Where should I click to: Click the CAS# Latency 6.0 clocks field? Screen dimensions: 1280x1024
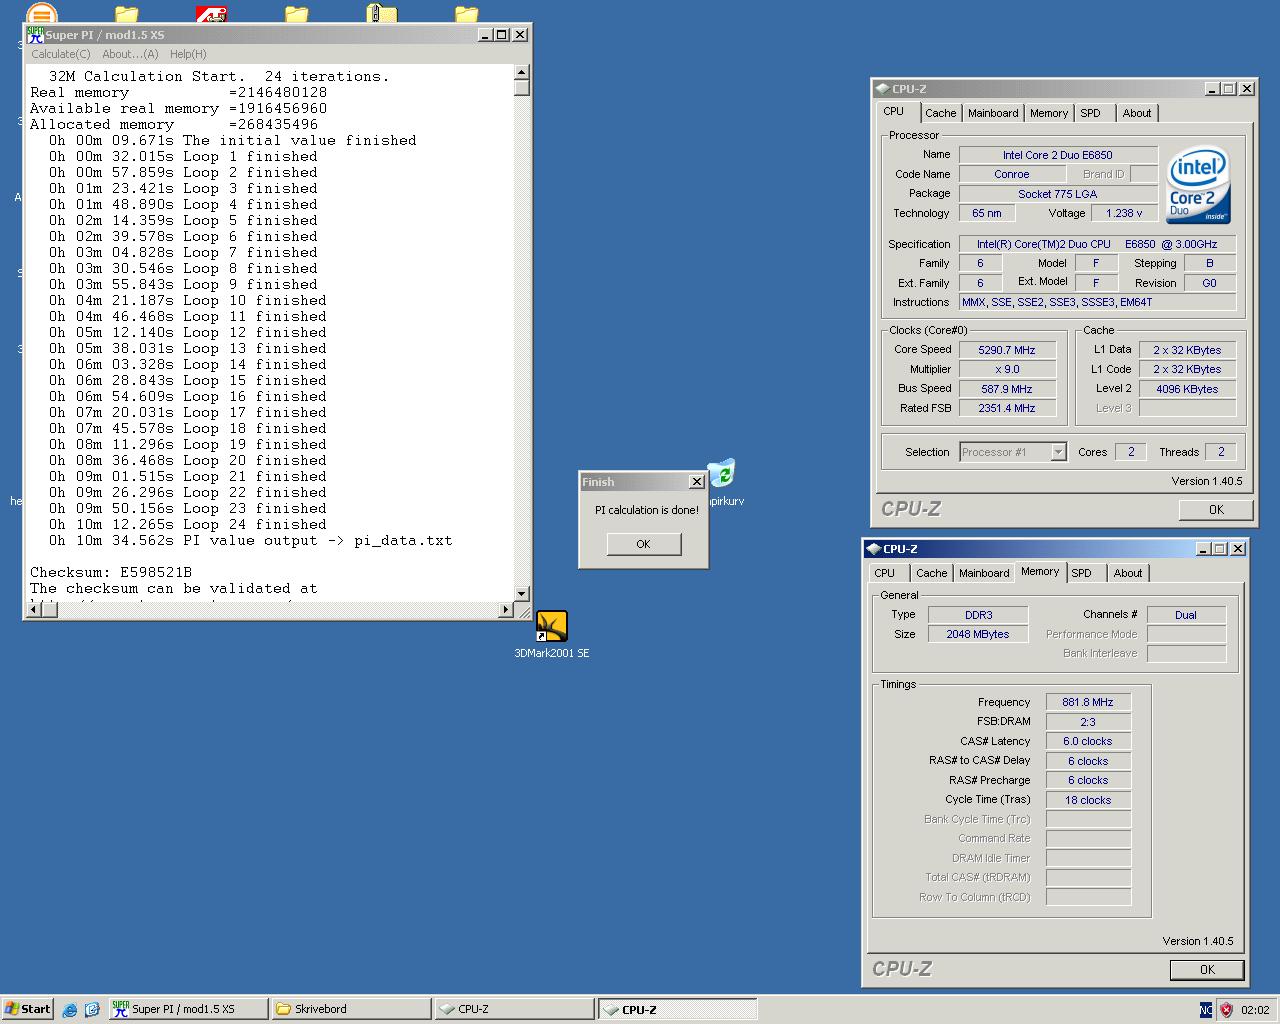point(1088,741)
